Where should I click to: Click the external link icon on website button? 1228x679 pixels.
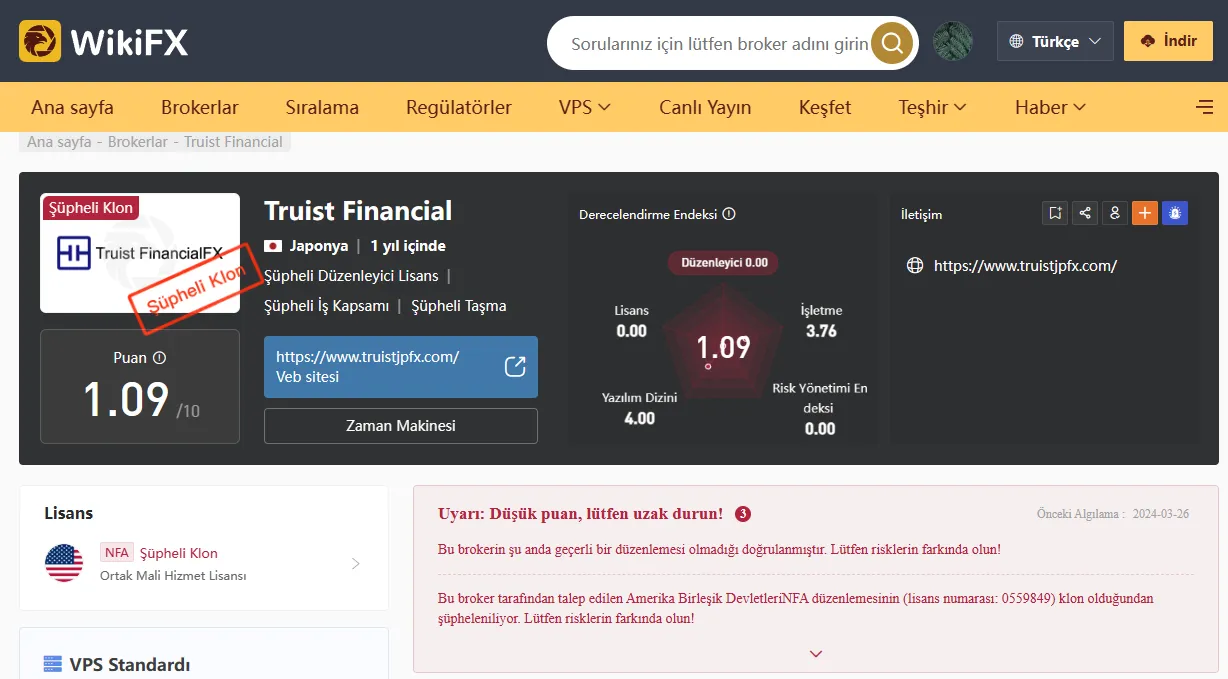point(515,366)
